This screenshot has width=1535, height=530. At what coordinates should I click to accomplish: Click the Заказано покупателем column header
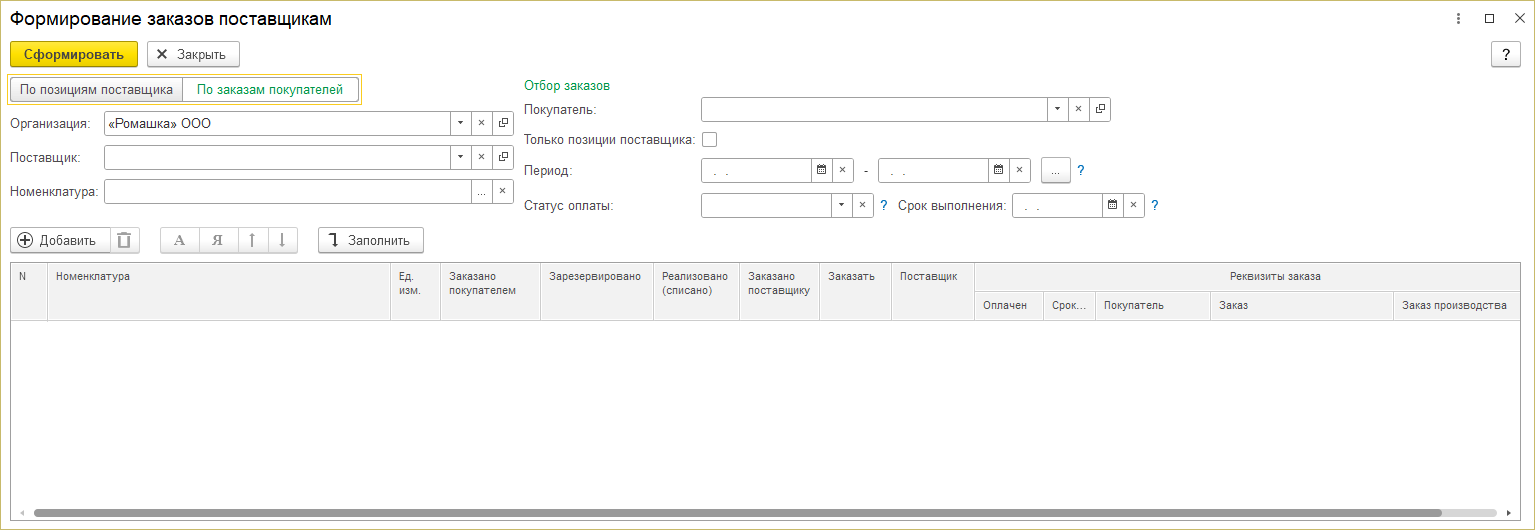tap(490, 291)
